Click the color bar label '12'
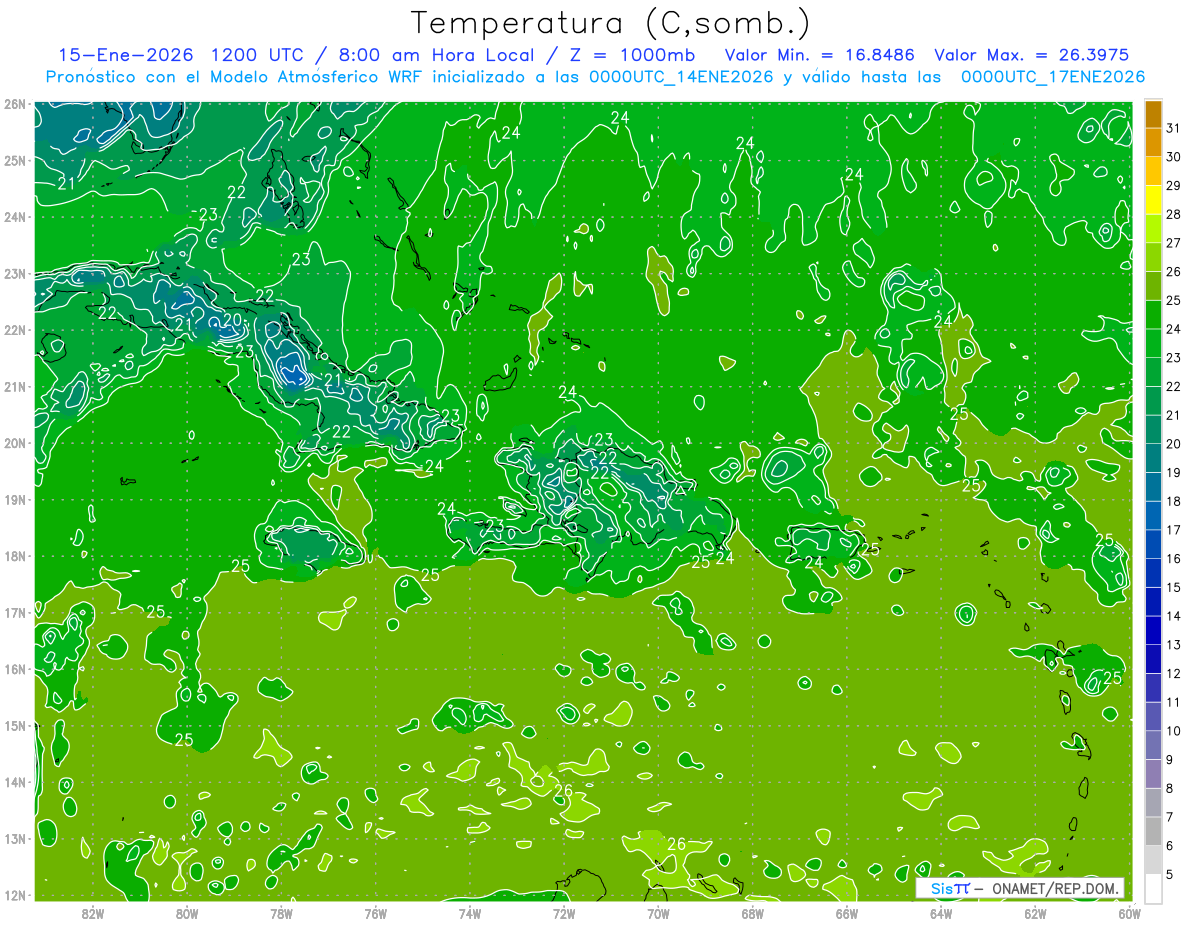Screen dimensions: 1200x927 1173,673
